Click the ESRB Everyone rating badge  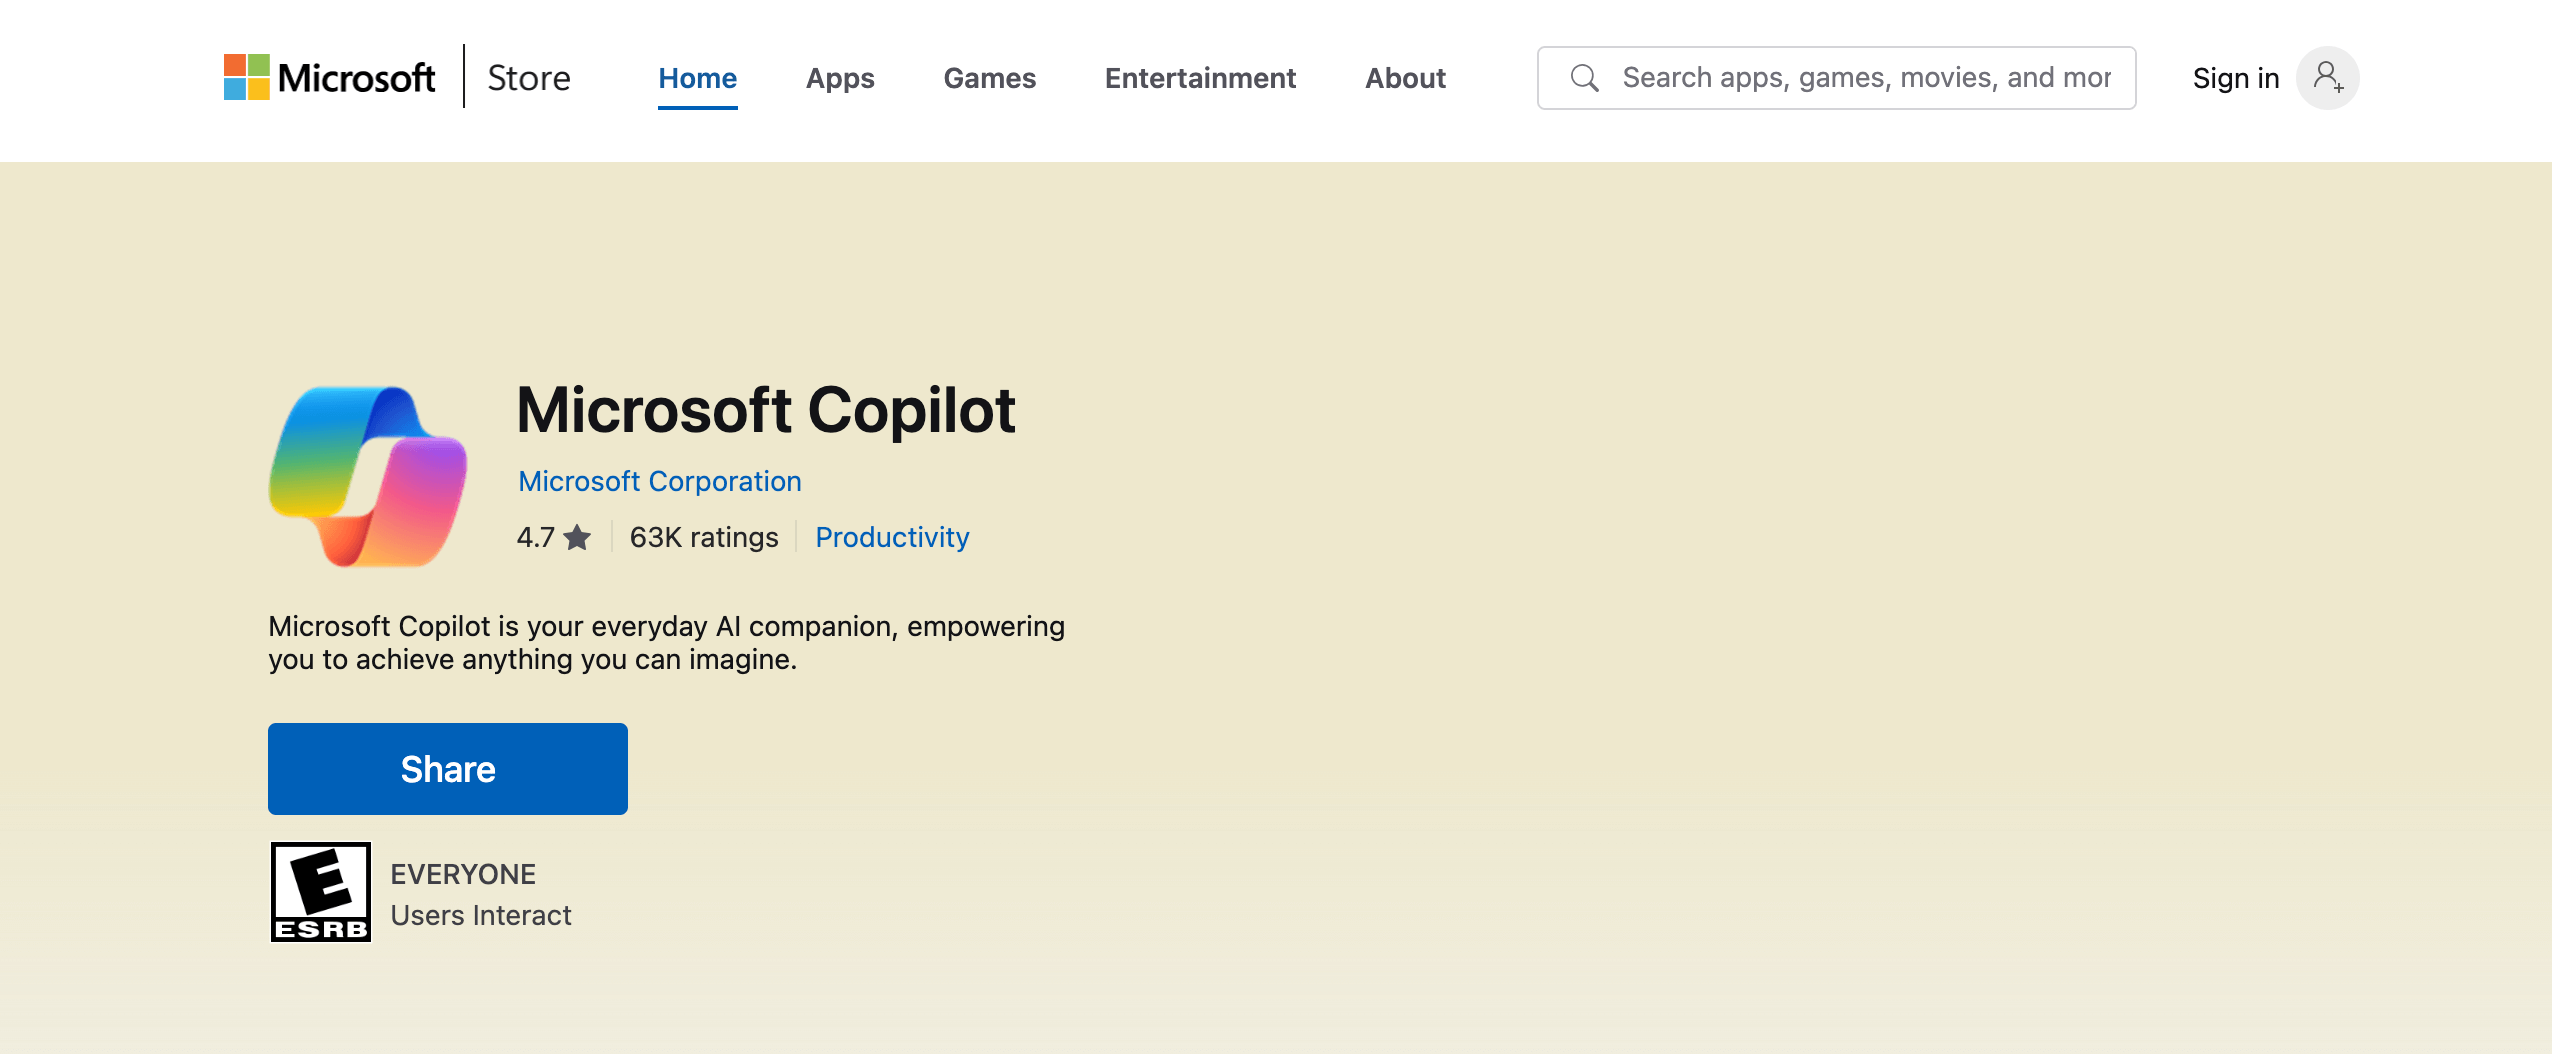pos(321,892)
